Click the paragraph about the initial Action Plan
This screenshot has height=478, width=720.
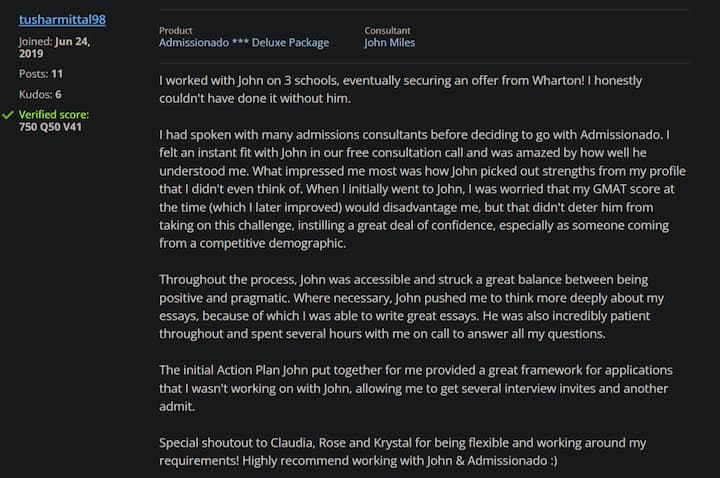416,388
